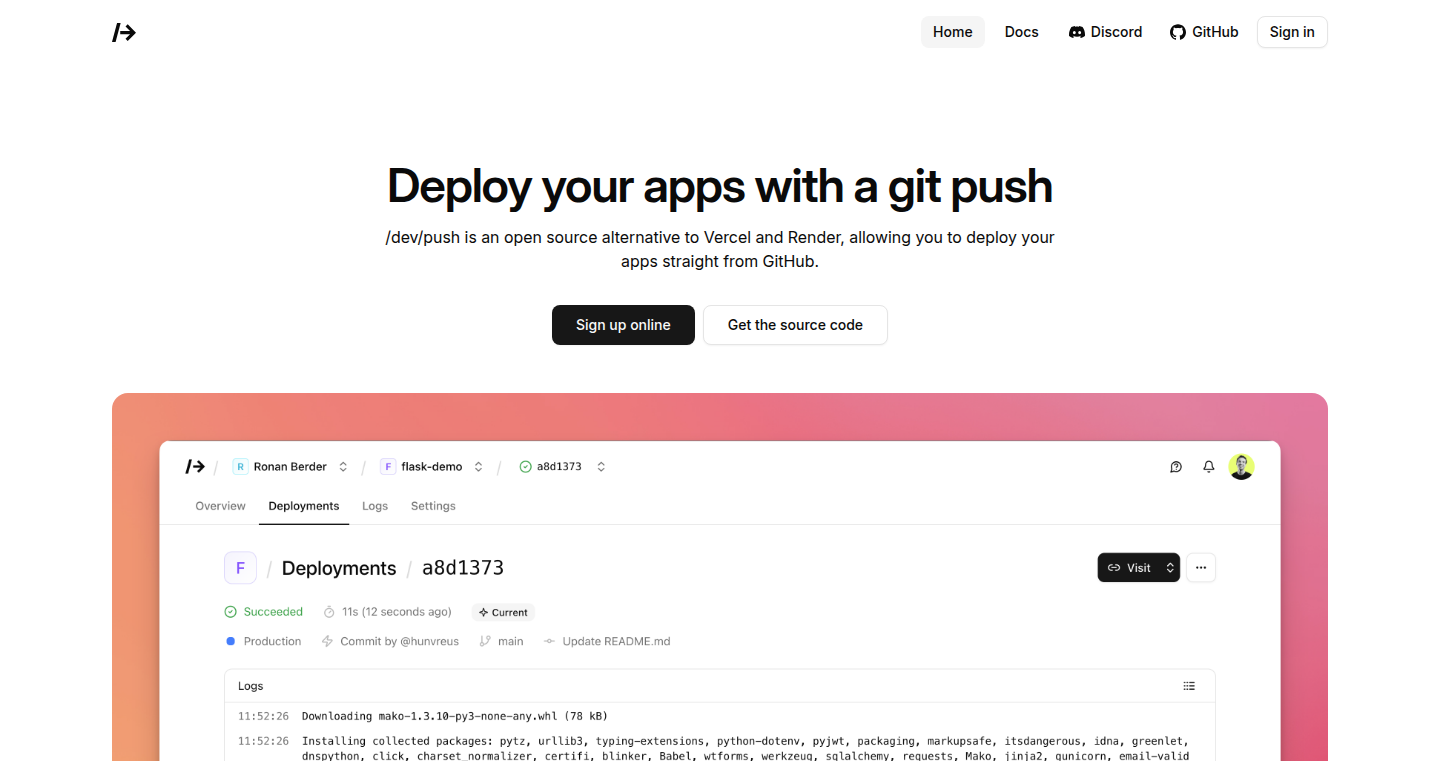Click the GitHub octocat icon in navbar
This screenshot has width=1440, height=761.
[x=1178, y=32]
